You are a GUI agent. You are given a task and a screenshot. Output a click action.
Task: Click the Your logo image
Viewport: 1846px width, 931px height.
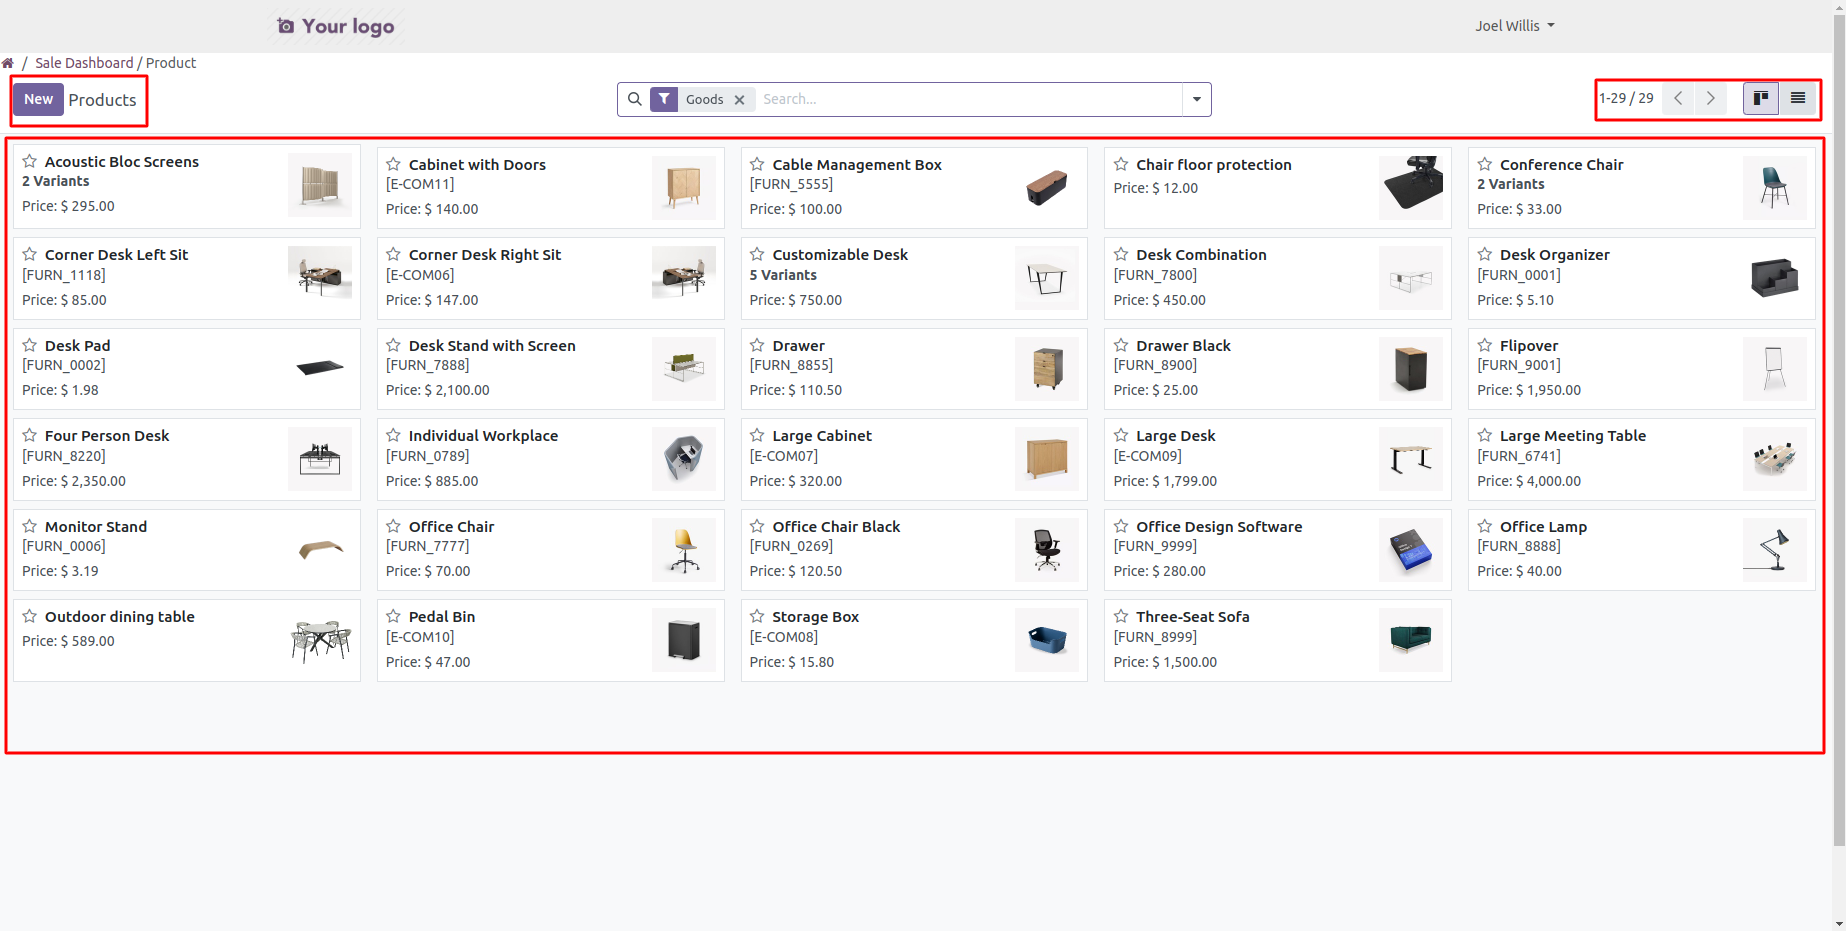(336, 26)
